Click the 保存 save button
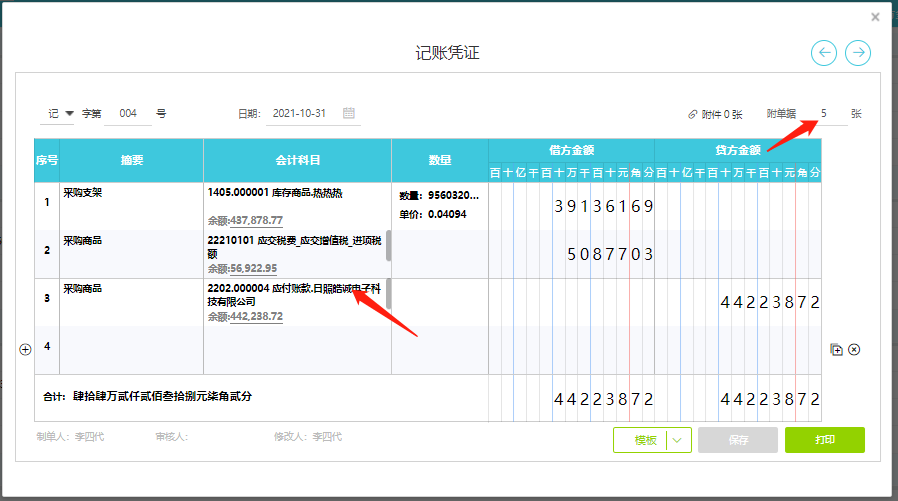 pyautogui.click(x=738, y=440)
